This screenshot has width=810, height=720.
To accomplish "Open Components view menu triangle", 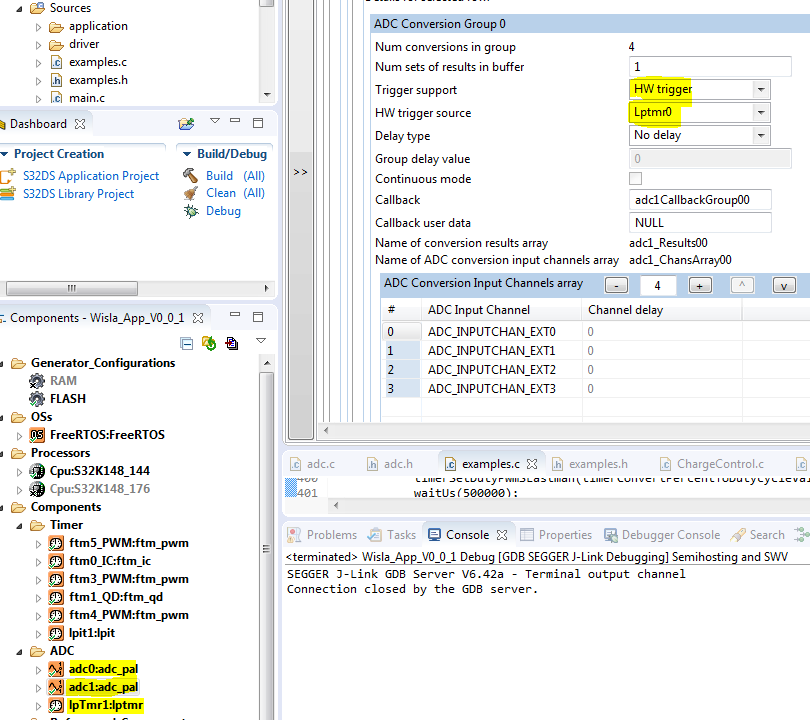I will [x=261, y=340].
